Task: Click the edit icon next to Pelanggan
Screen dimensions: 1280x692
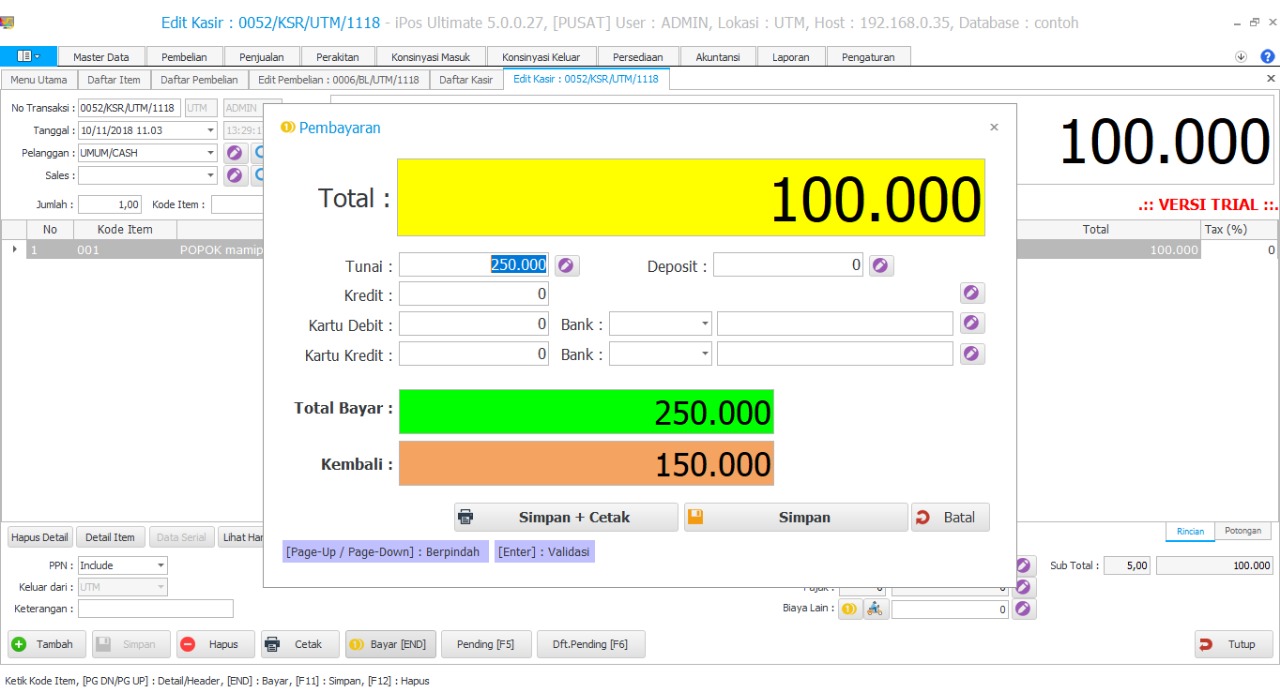Action: [x=235, y=153]
